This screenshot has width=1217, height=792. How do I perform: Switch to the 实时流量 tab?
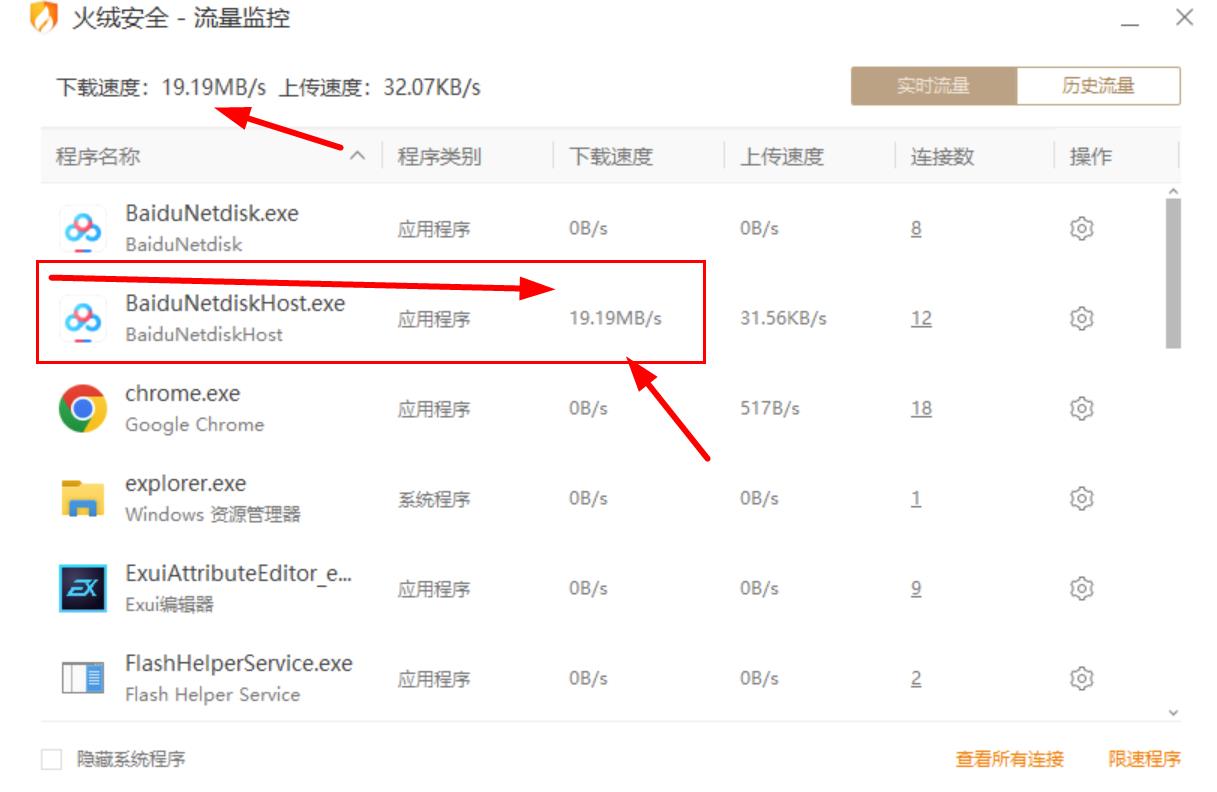tap(934, 86)
